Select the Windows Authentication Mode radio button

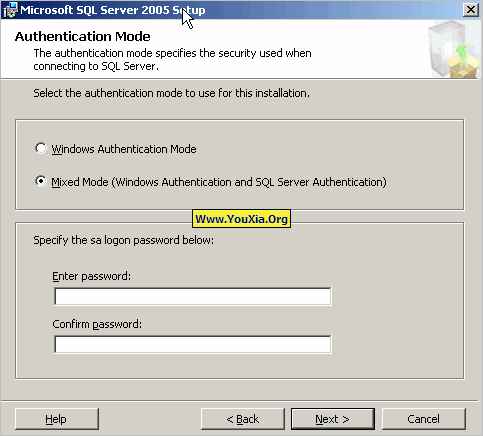tap(41, 148)
